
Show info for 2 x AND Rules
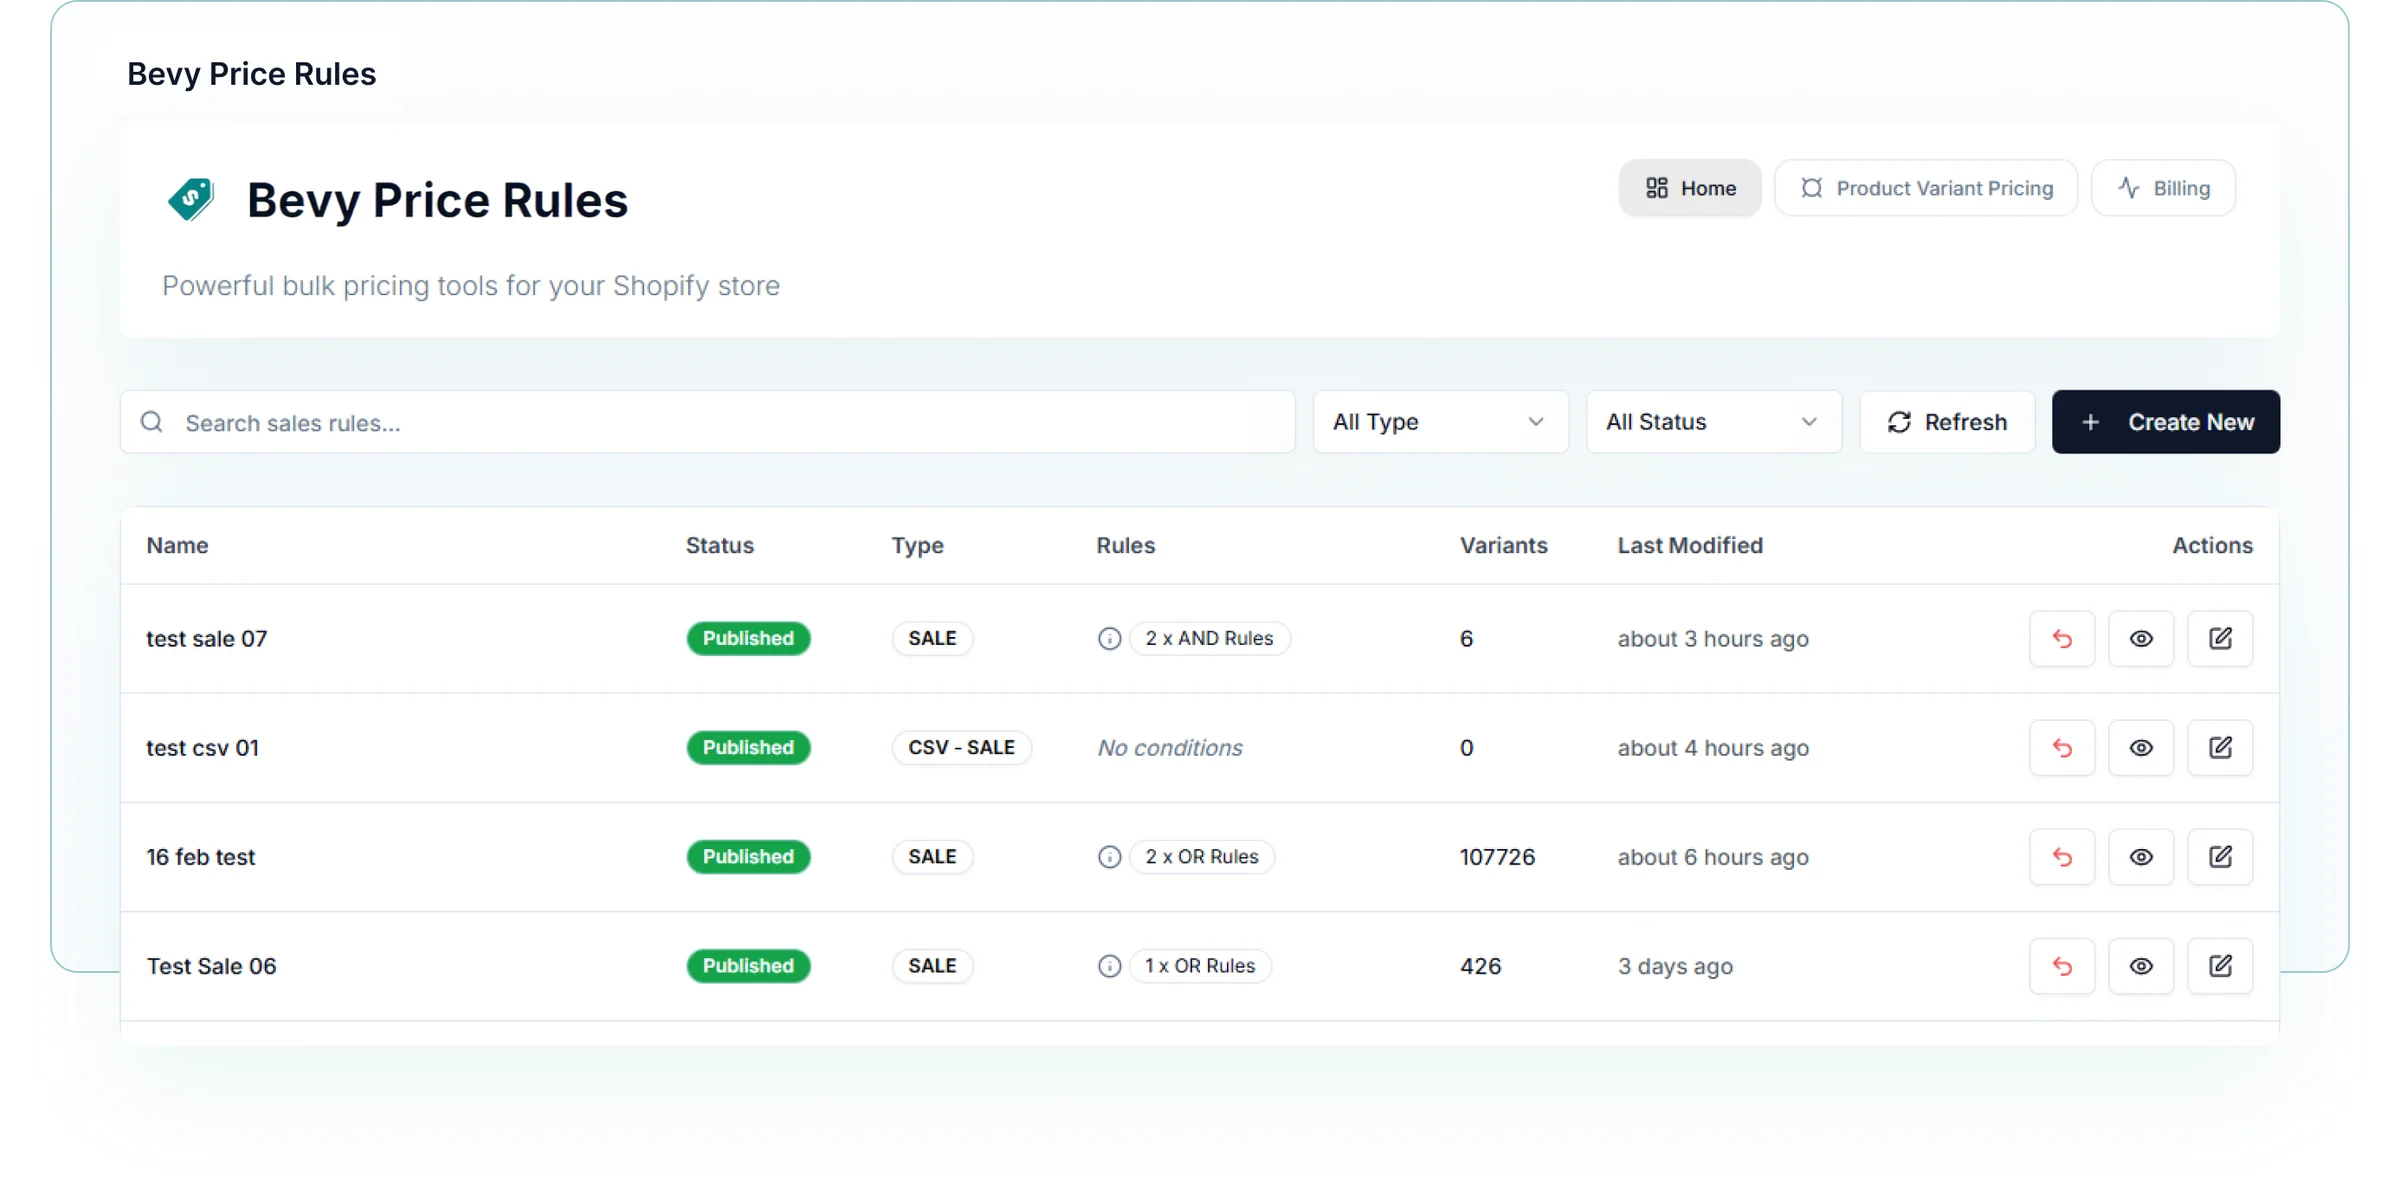pos(1109,638)
